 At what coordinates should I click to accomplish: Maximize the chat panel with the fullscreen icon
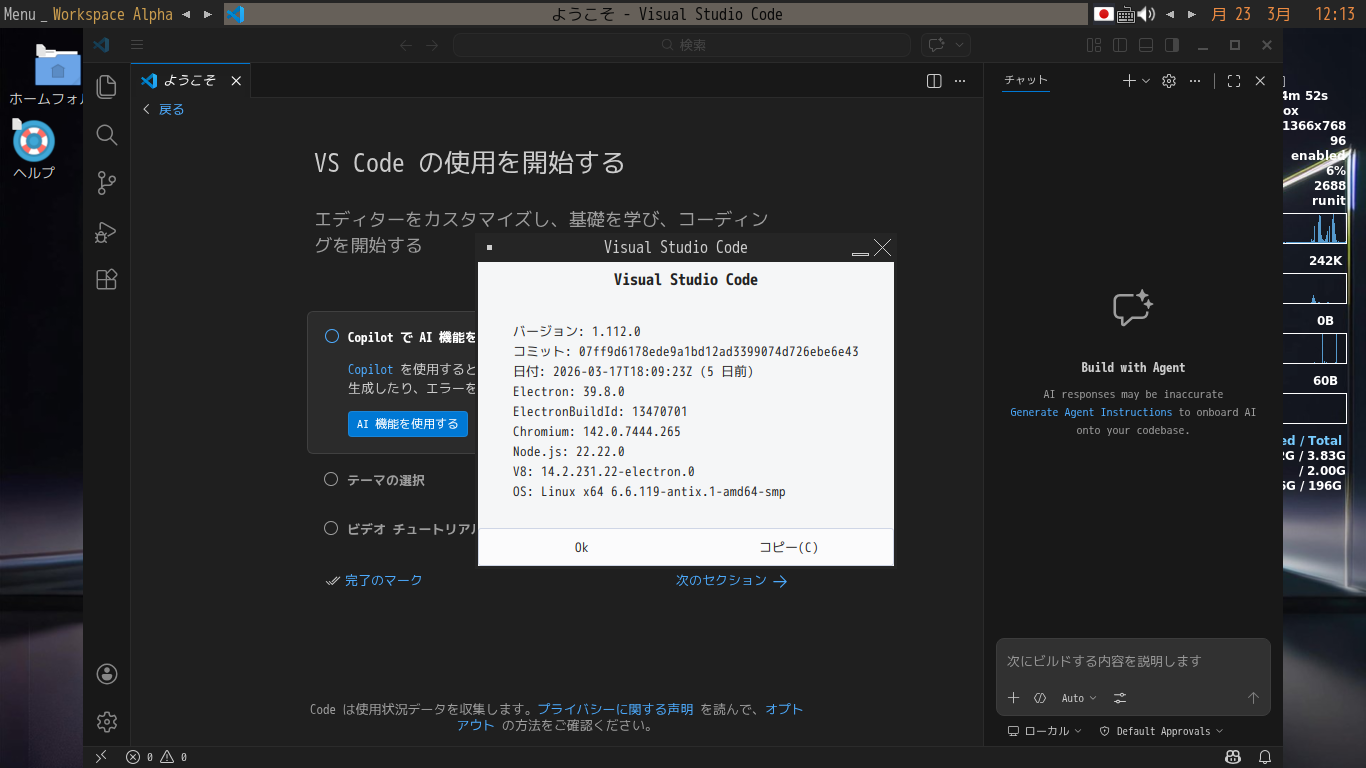point(1234,81)
